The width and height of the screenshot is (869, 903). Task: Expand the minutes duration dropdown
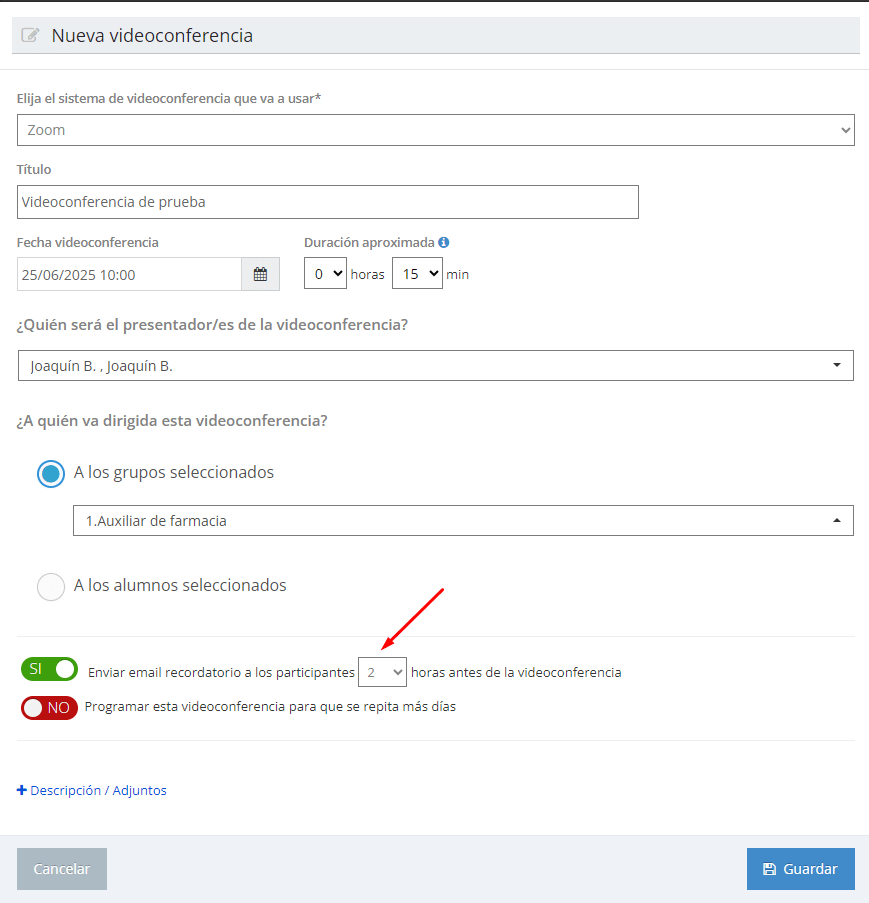point(417,273)
